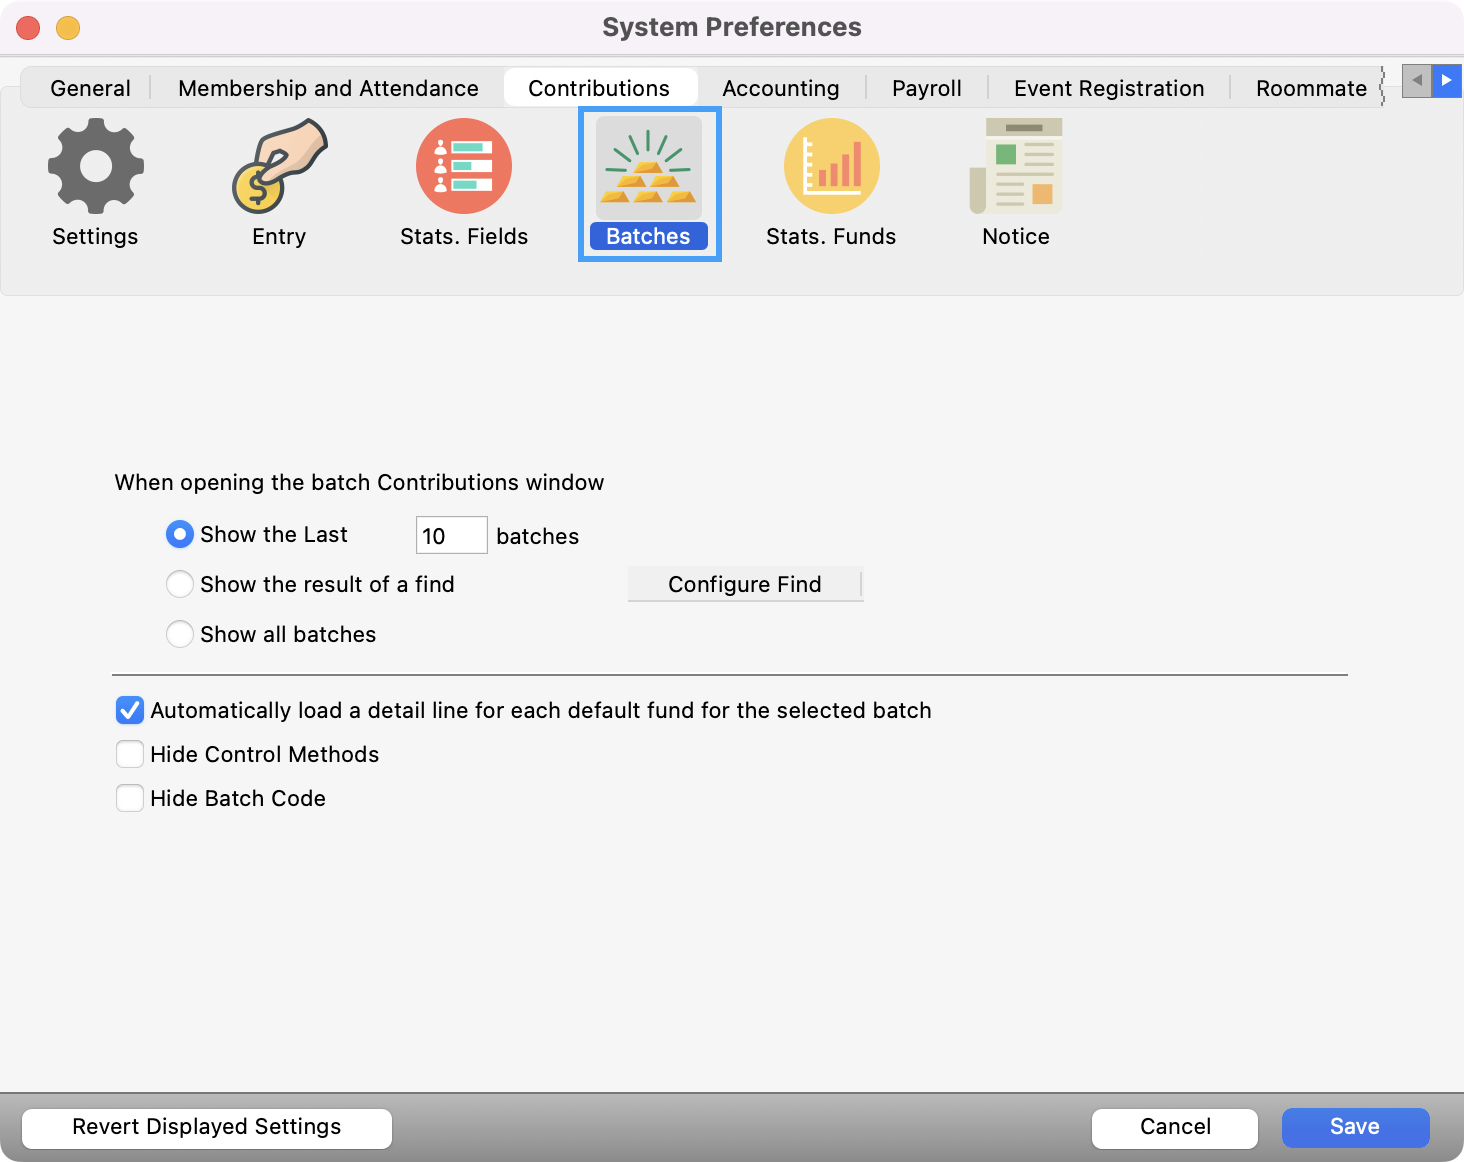Open the Stats. Fields icon
Image resolution: width=1464 pixels, height=1162 pixels.
[x=463, y=167]
